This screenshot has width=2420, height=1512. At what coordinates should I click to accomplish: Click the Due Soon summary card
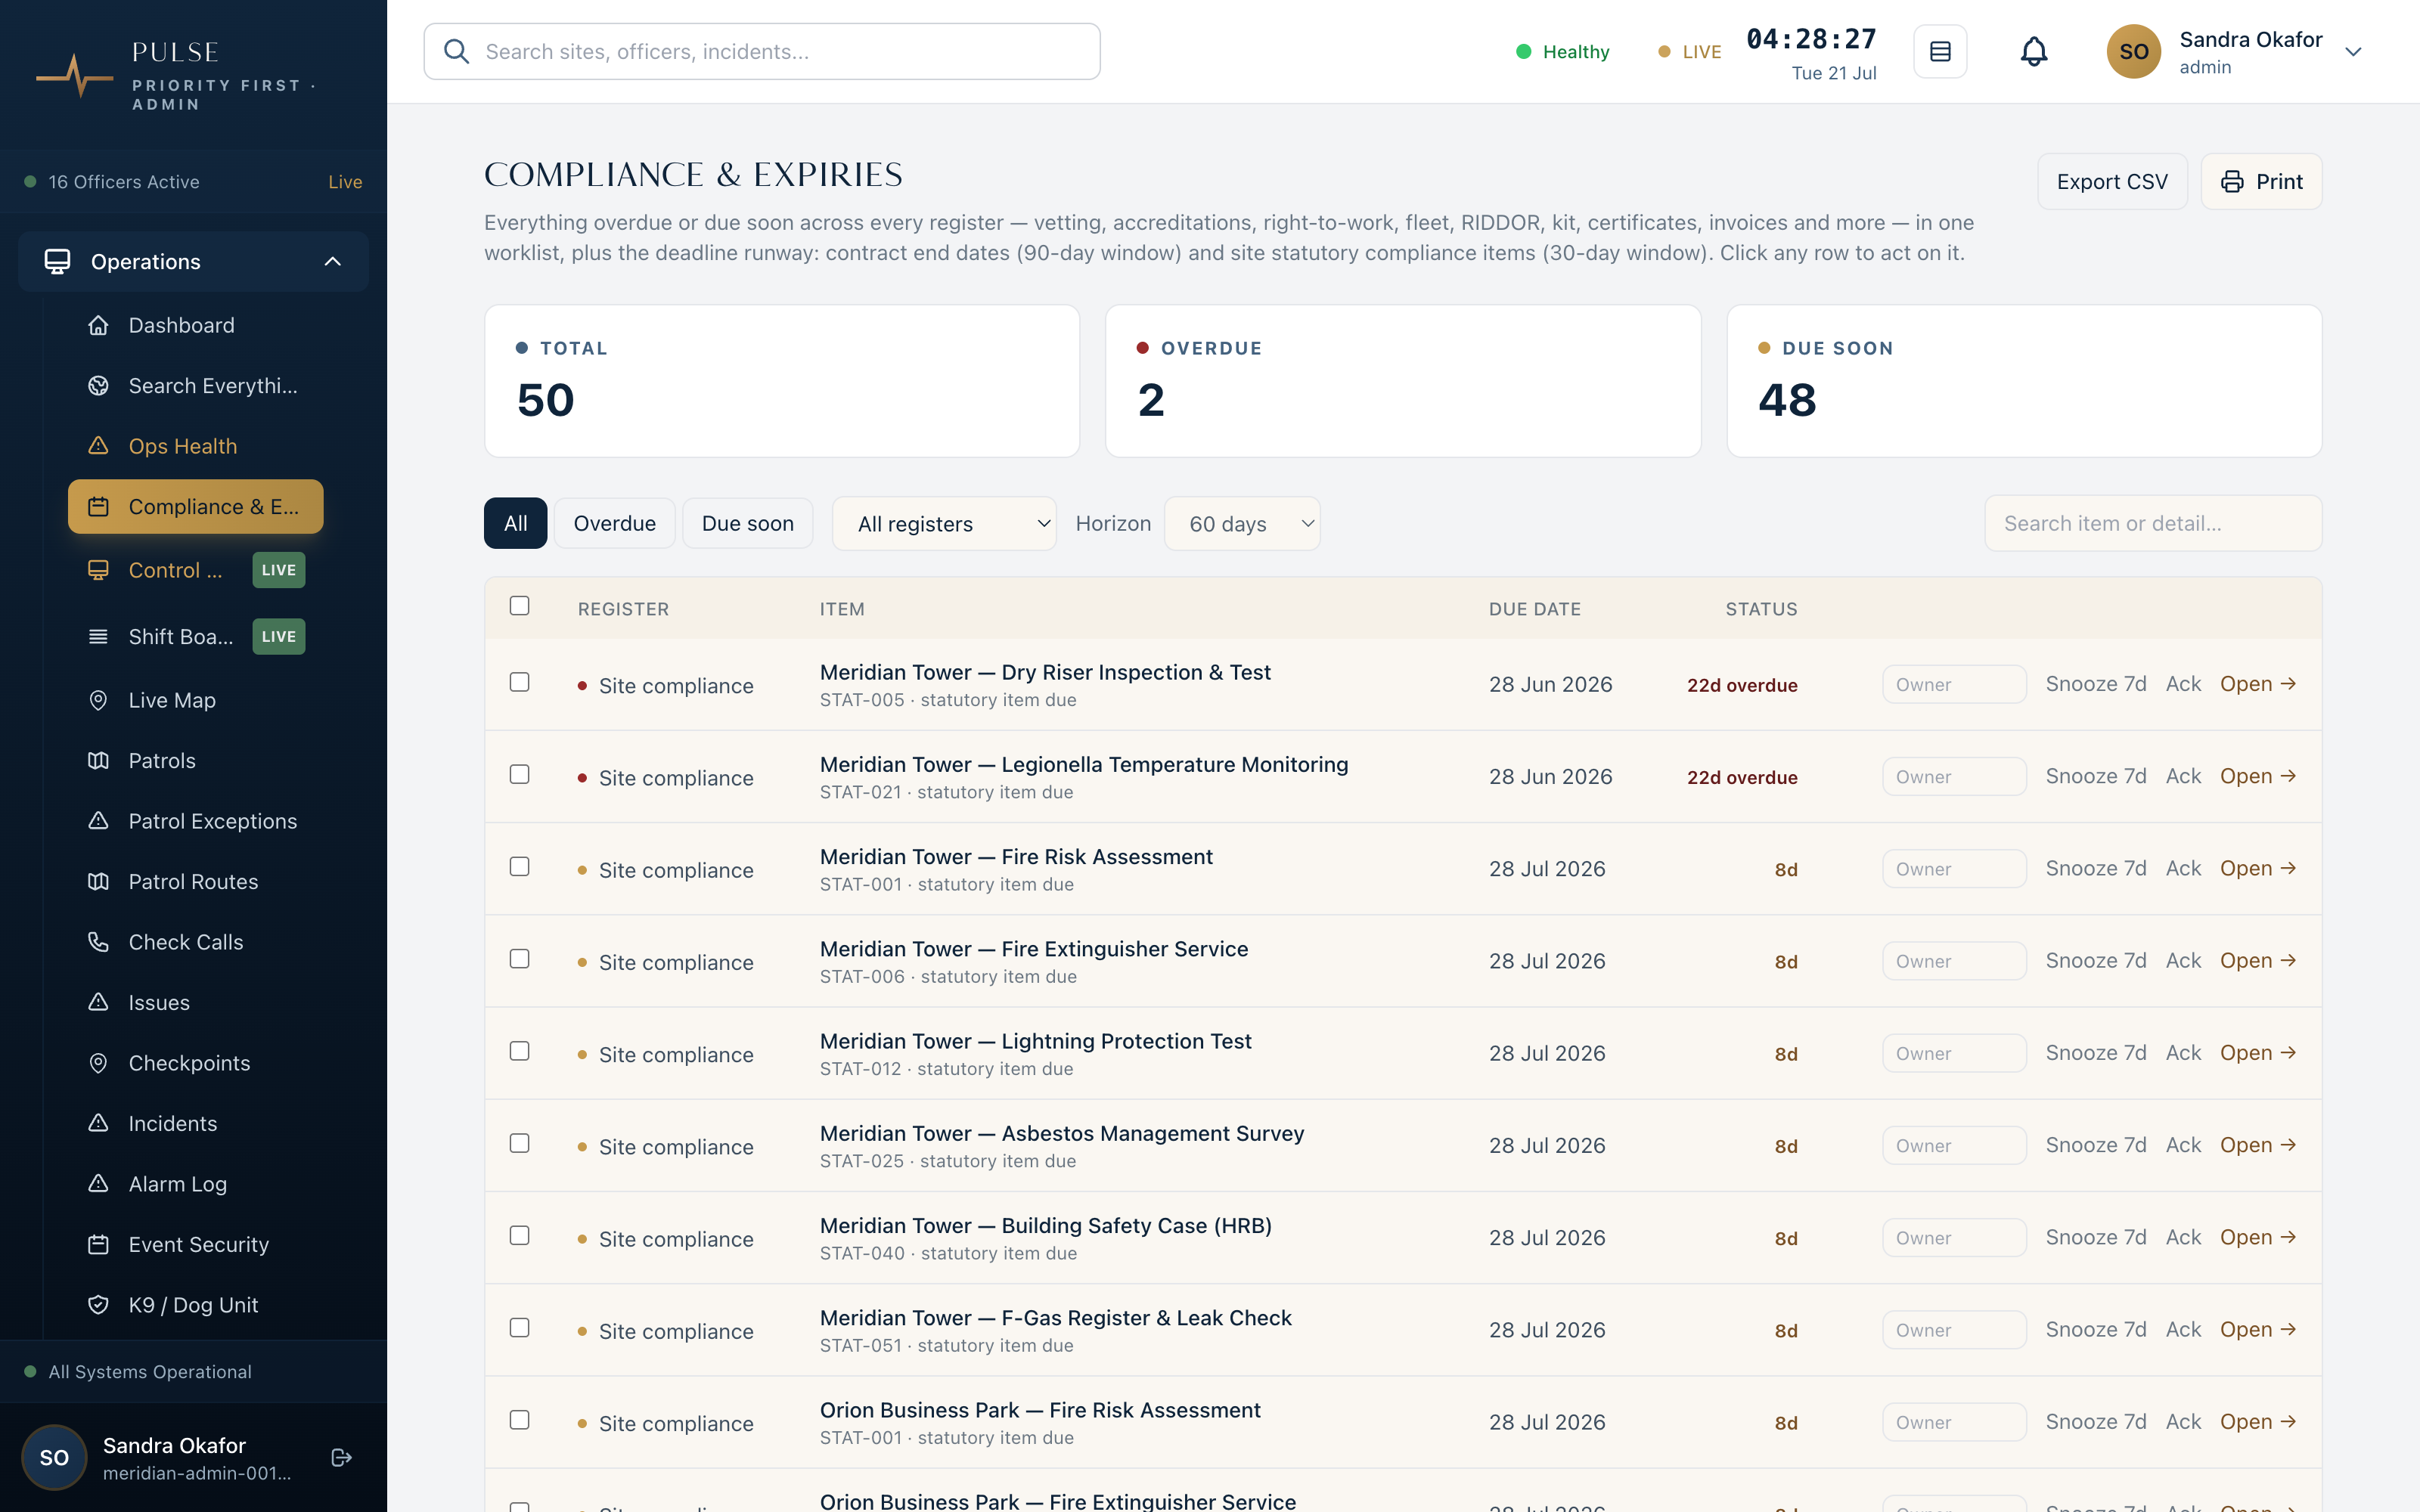tap(2024, 381)
